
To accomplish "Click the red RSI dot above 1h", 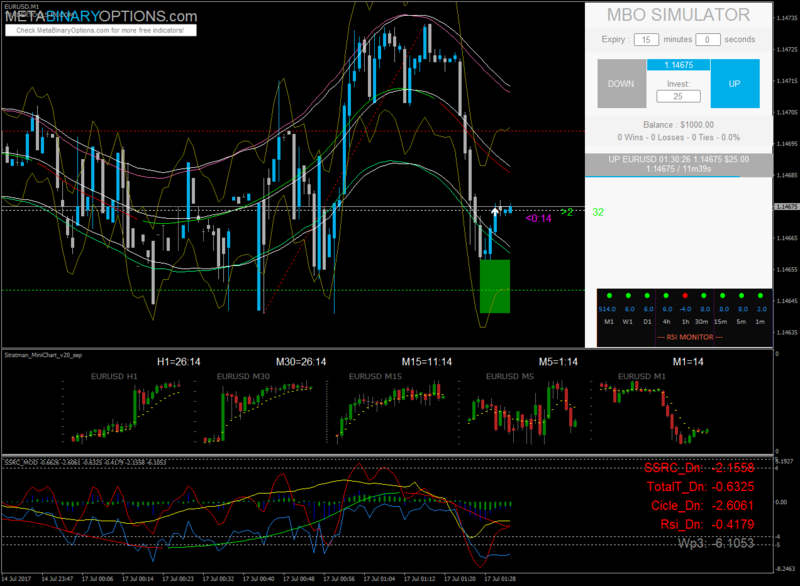I will tap(685, 295).
